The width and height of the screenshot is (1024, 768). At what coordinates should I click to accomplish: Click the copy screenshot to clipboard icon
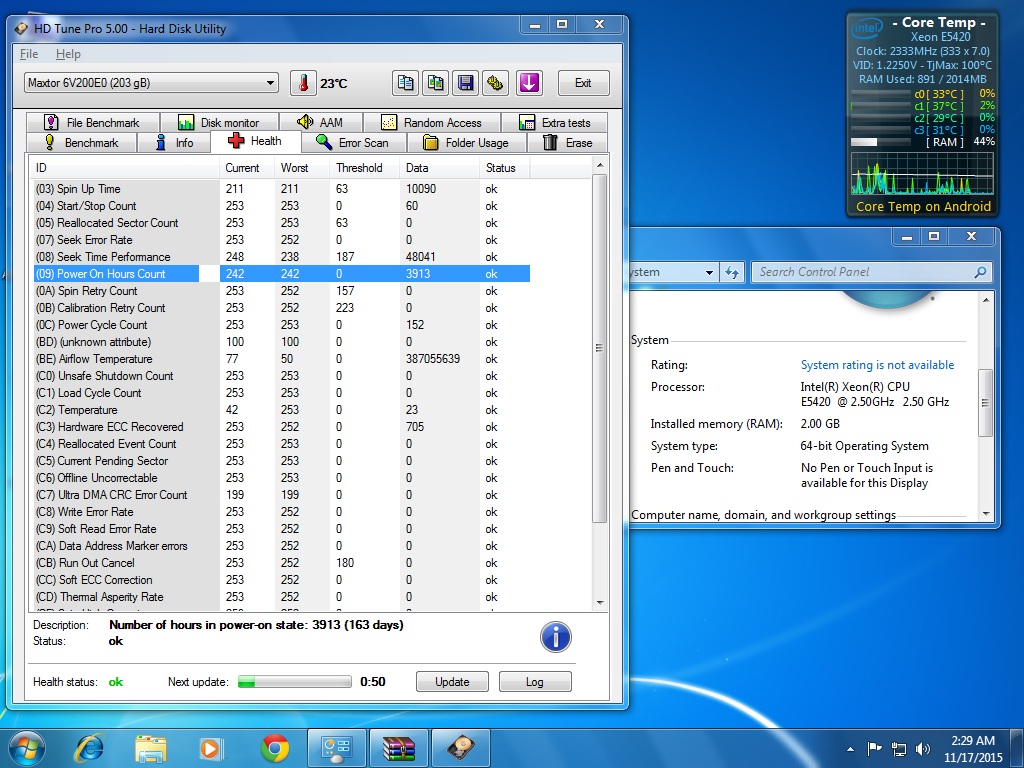435,83
